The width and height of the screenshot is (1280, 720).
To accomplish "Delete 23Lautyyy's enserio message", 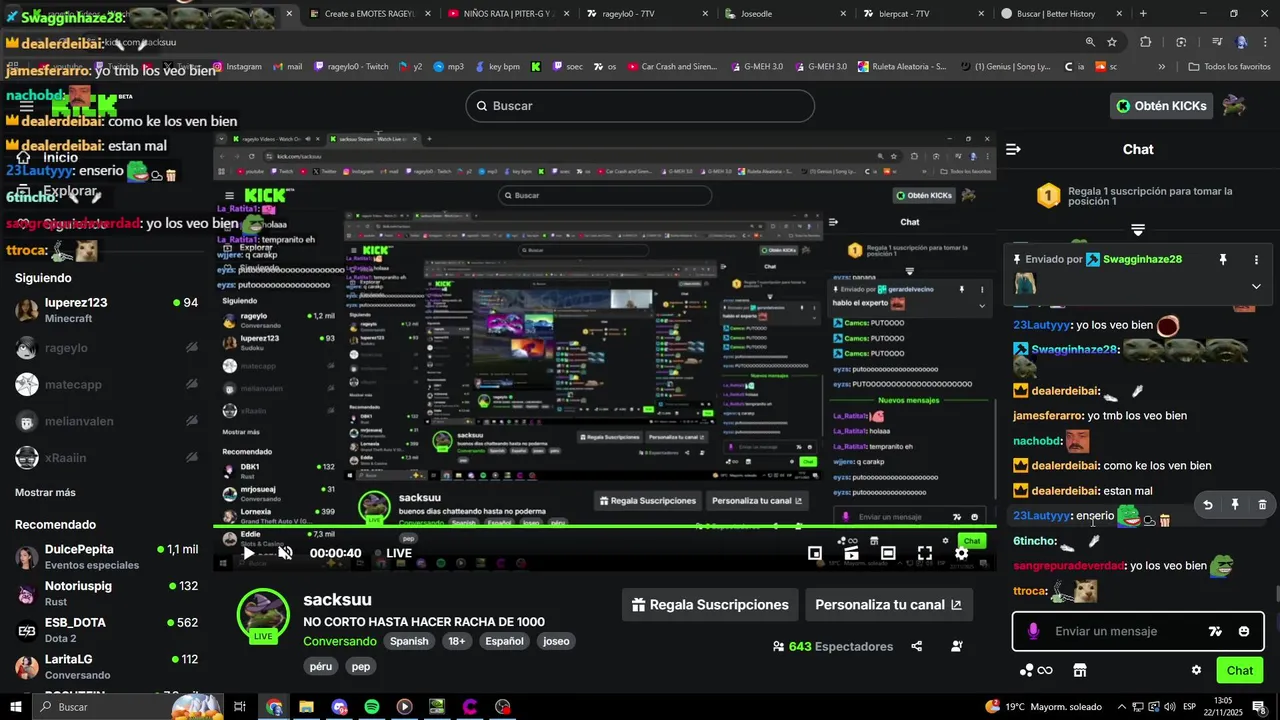I will tap(1262, 505).
